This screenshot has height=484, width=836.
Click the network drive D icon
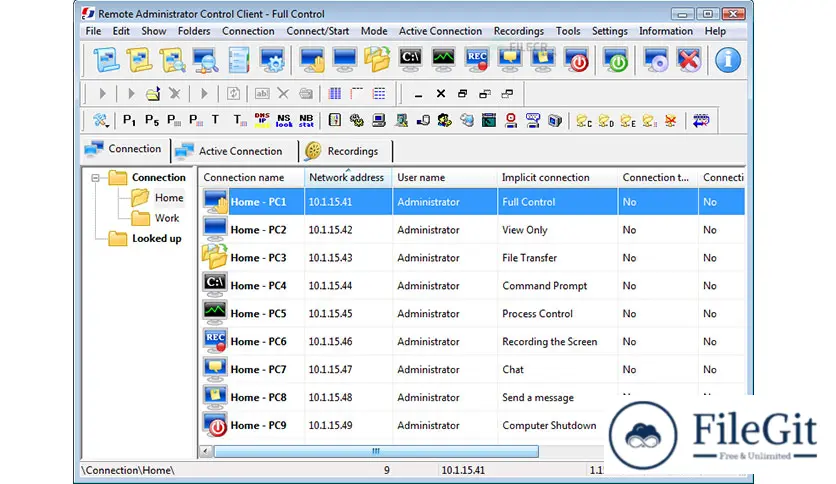click(606, 121)
